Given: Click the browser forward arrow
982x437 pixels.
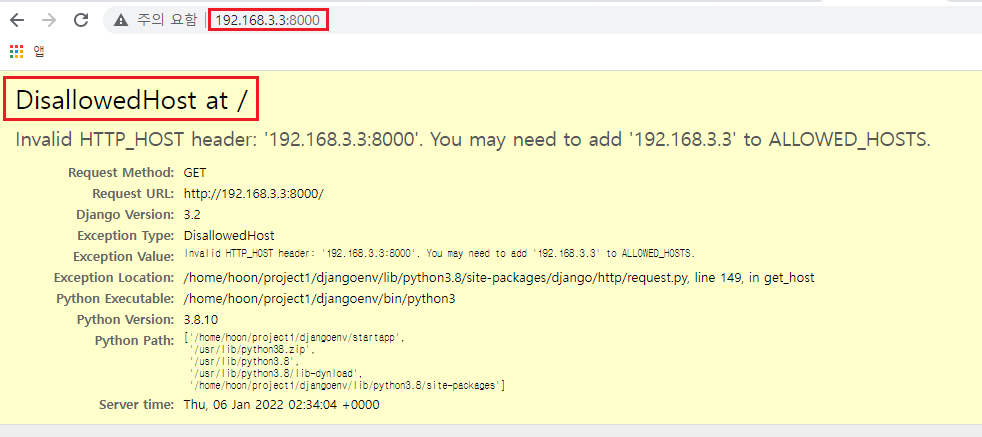Looking at the screenshot, I should click(x=49, y=20).
